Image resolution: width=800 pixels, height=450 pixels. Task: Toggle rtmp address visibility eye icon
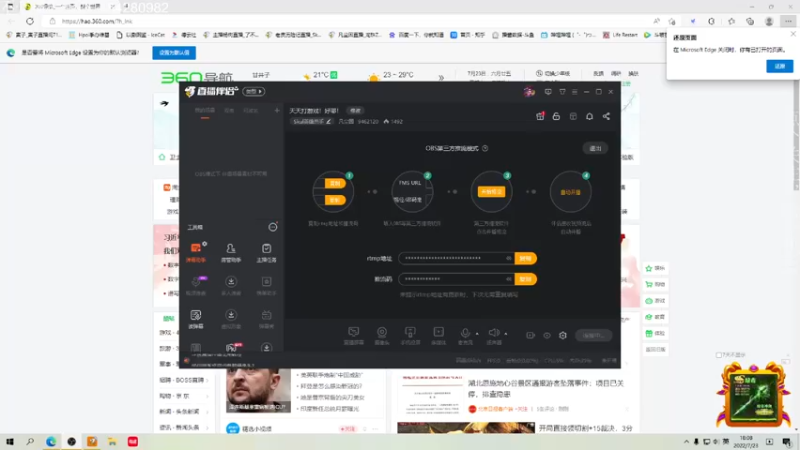tap(509, 258)
